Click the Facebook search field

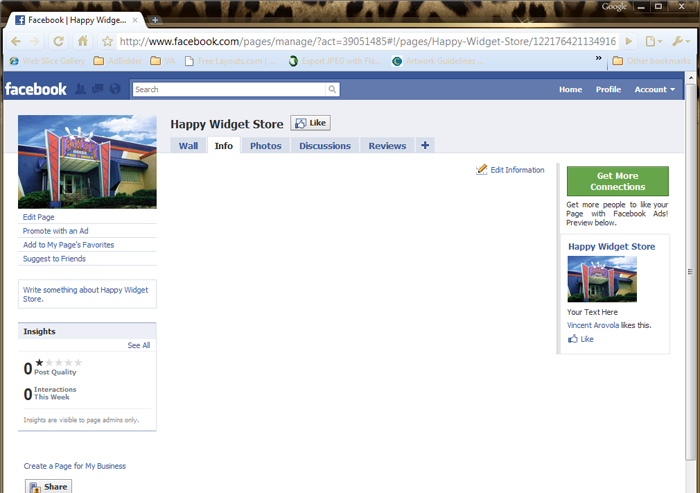pos(229,89)
